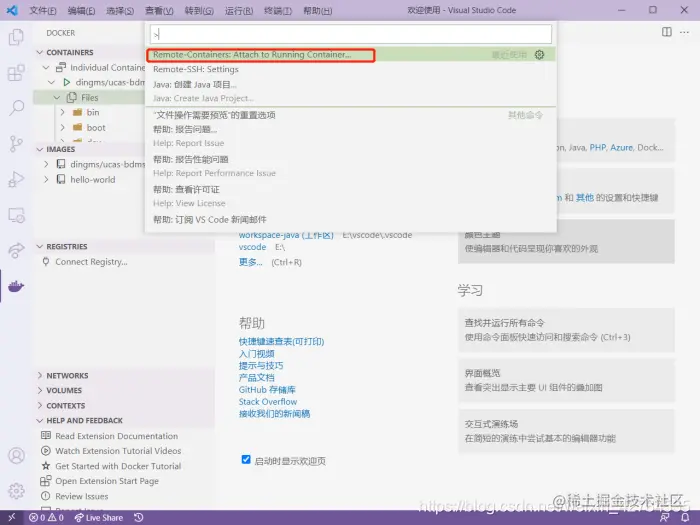Open Source Control view icon
700x525 pixels.
tap(16, 143)
